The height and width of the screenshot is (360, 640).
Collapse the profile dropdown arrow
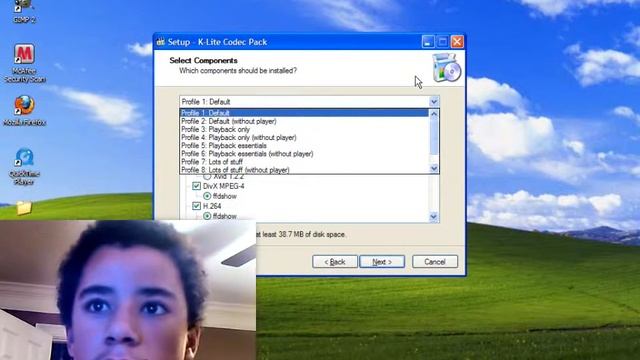coord(434,102)
